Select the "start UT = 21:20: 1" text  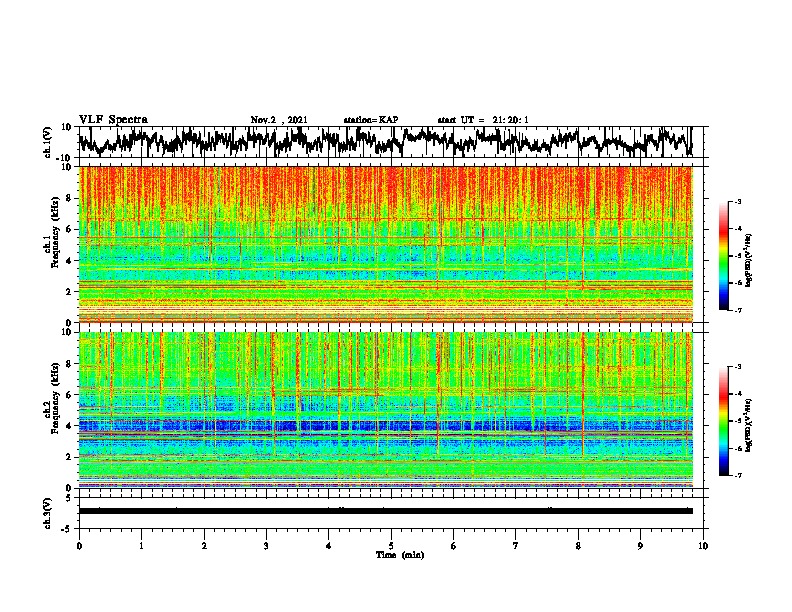click(483, 120)
